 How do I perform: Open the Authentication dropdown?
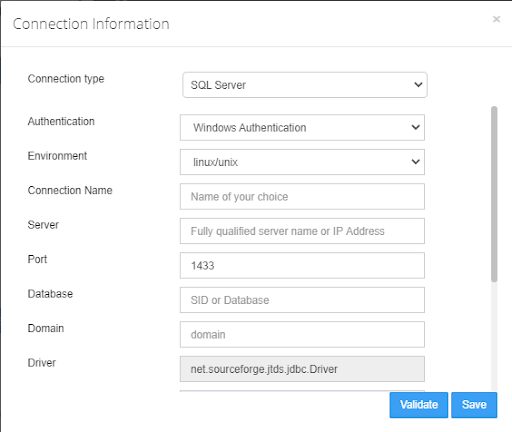302,127
